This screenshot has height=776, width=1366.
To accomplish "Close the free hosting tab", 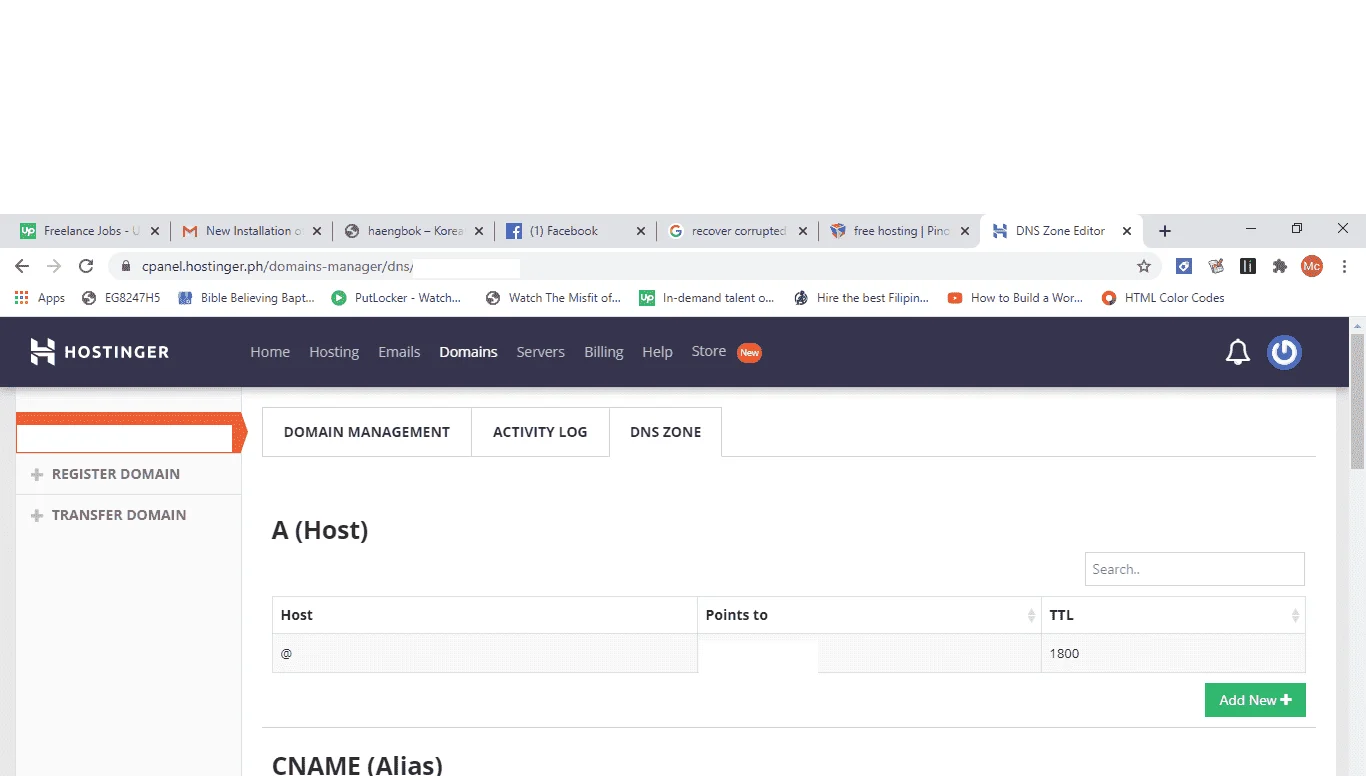I will click(964, 231).
